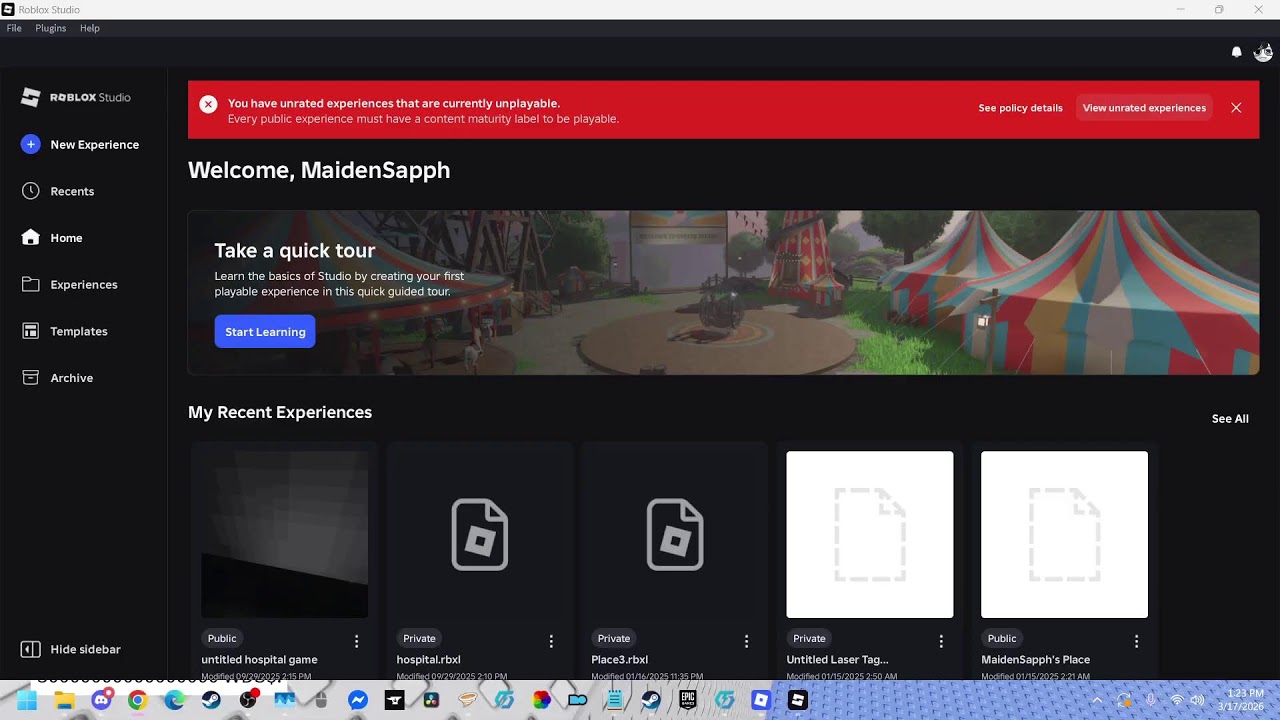Click the Public badge on MaidenSapph's Place
The height and width of the screenshot is (720, 1280).
tap(1002, 638)
